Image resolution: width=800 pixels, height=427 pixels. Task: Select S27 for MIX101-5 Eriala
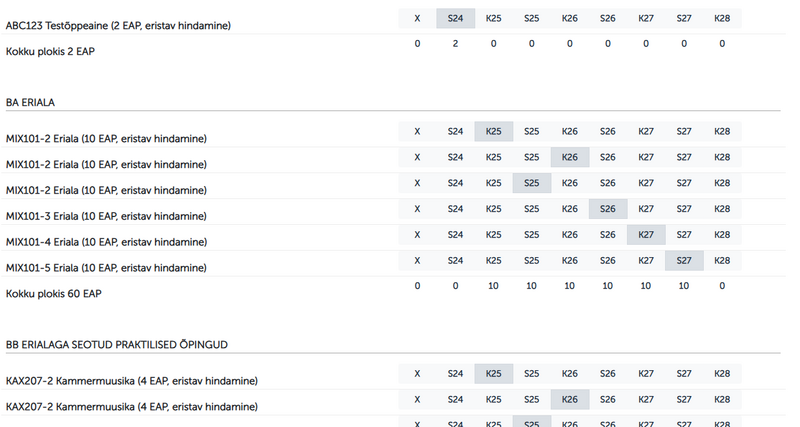click(684, 260)
